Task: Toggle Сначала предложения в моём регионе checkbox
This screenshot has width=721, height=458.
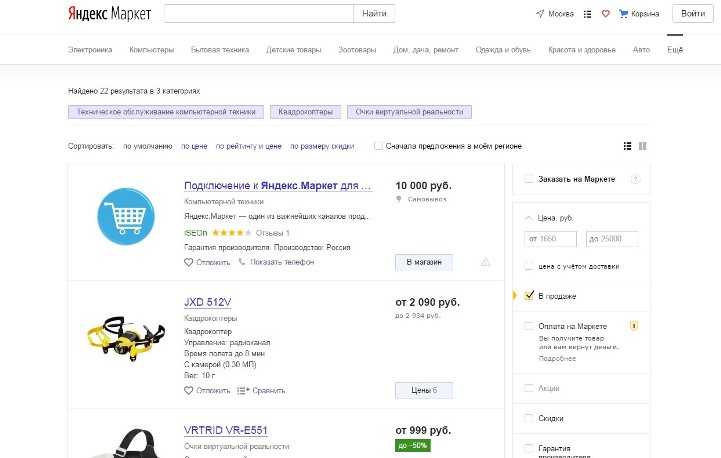Action: (x=378, y=146)
